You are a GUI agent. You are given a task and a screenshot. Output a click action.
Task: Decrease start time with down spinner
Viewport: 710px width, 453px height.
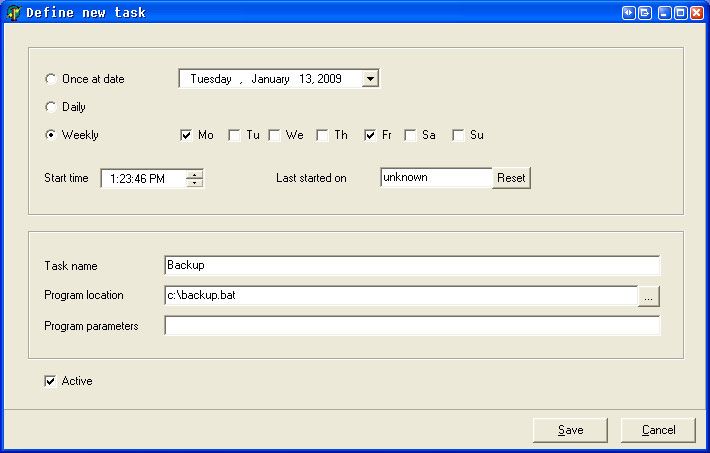[x=195, y=183]
